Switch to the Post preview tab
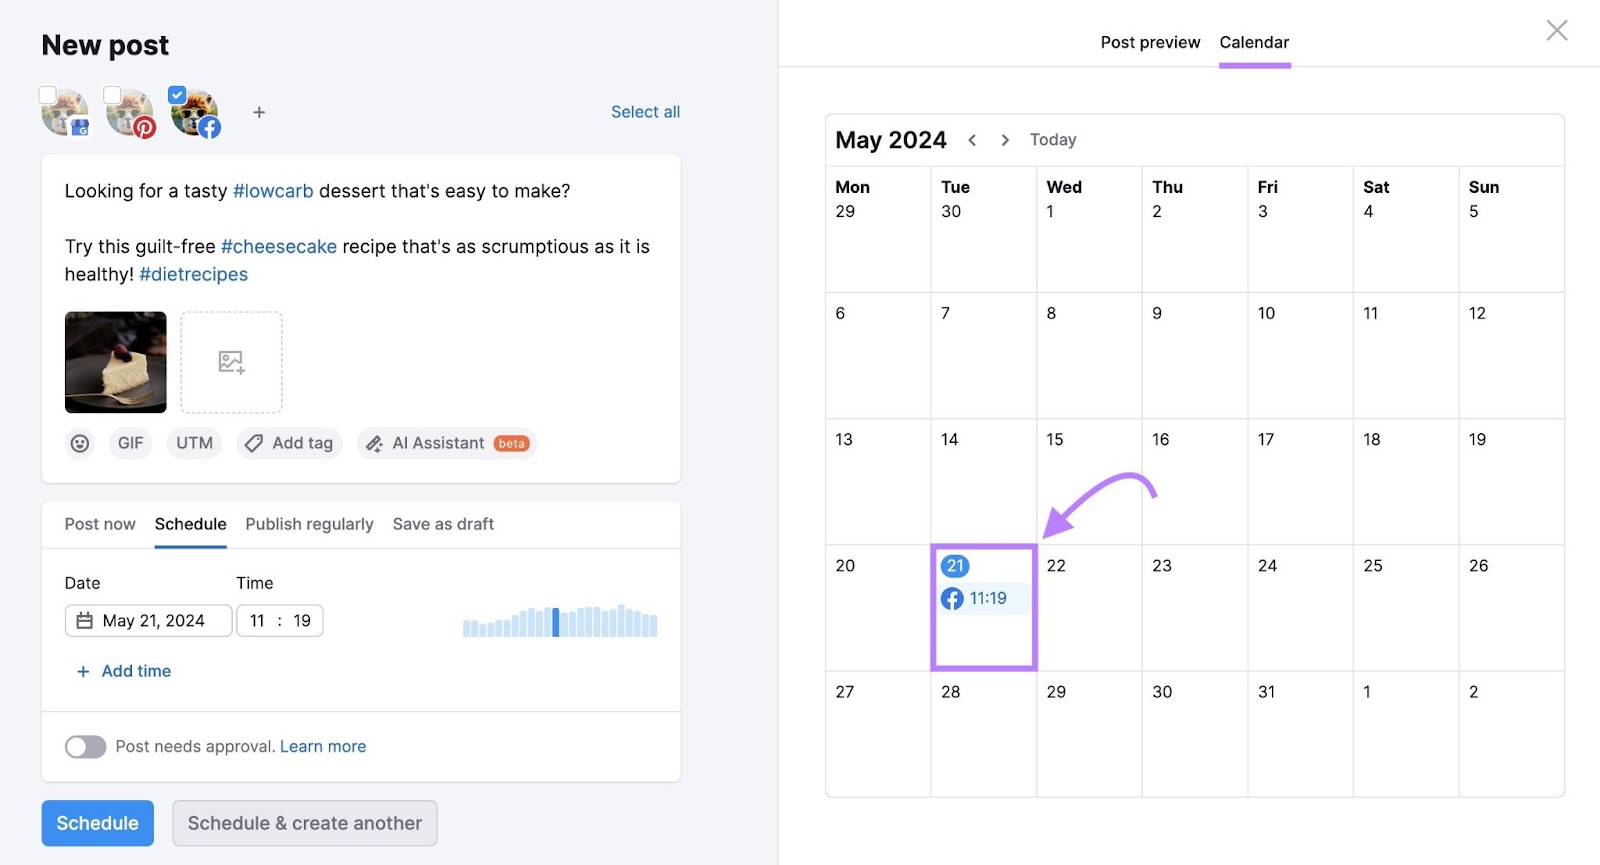The image size is (1600, 865). (1150, 42)
